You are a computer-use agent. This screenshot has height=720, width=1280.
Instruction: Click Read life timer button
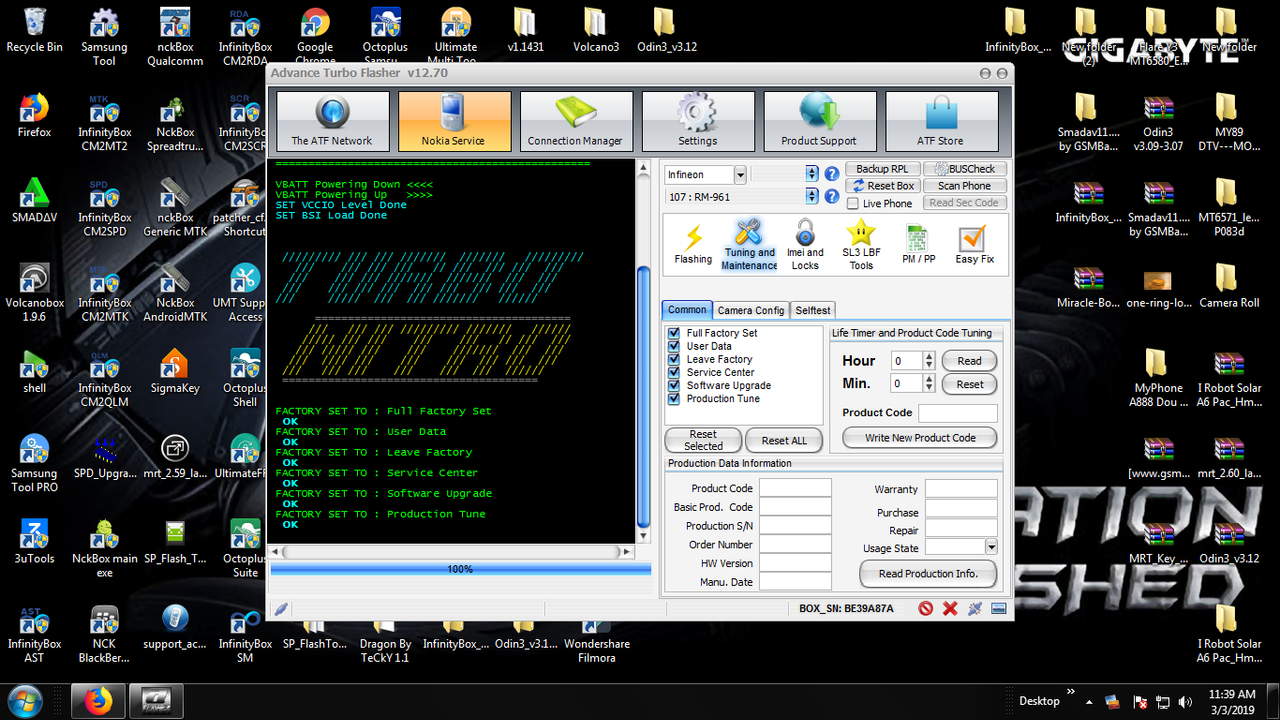tap(970, 361)
